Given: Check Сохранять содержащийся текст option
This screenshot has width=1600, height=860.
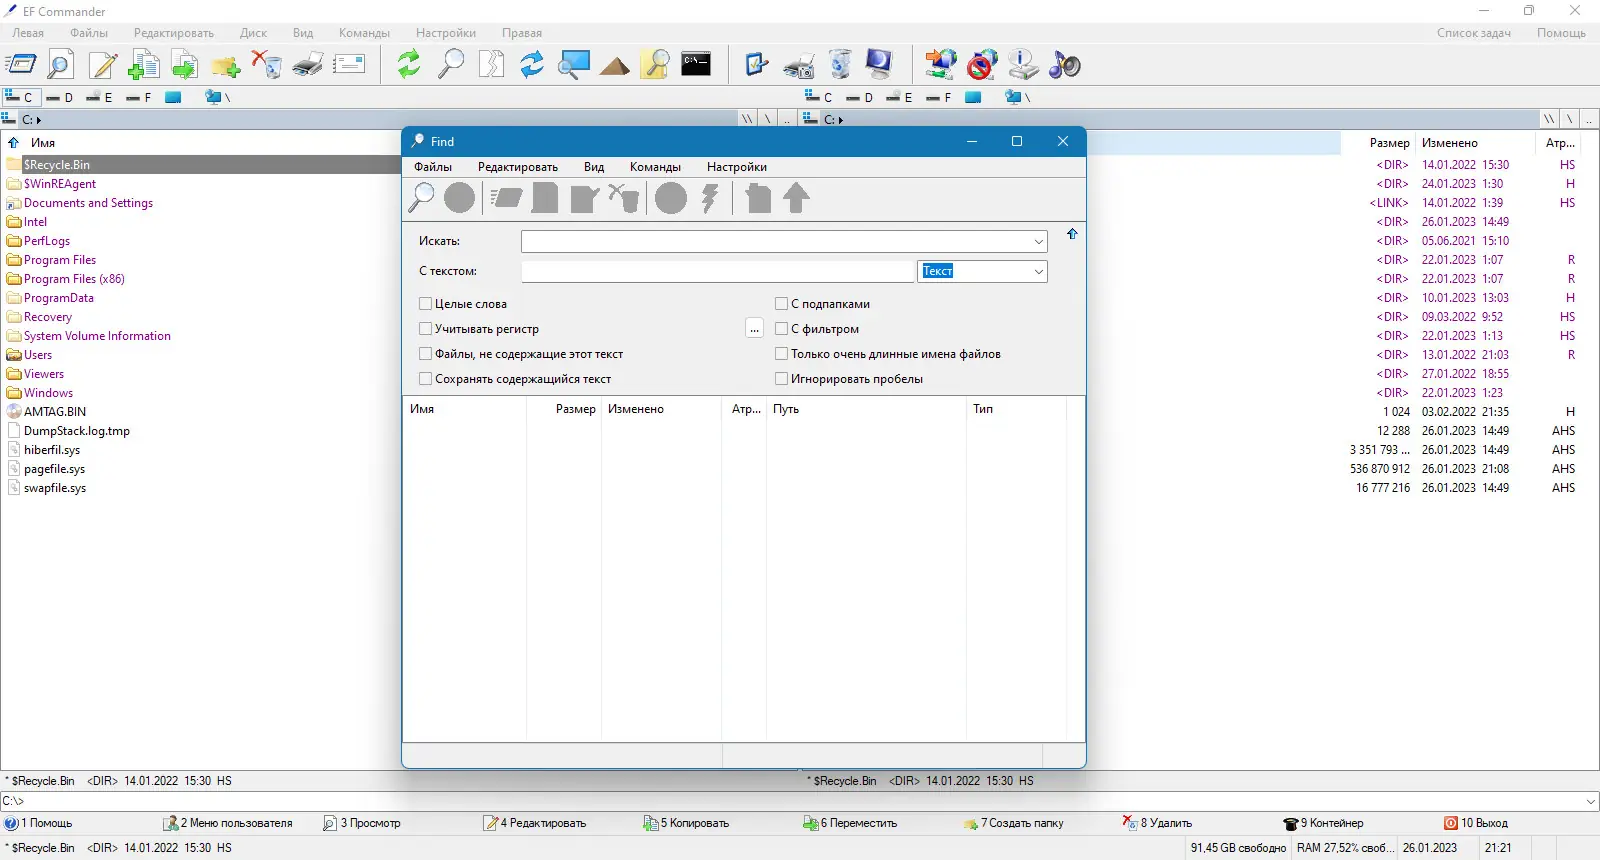Looking at the screenshot, I should pyautogui.click(x=426, y=379).
